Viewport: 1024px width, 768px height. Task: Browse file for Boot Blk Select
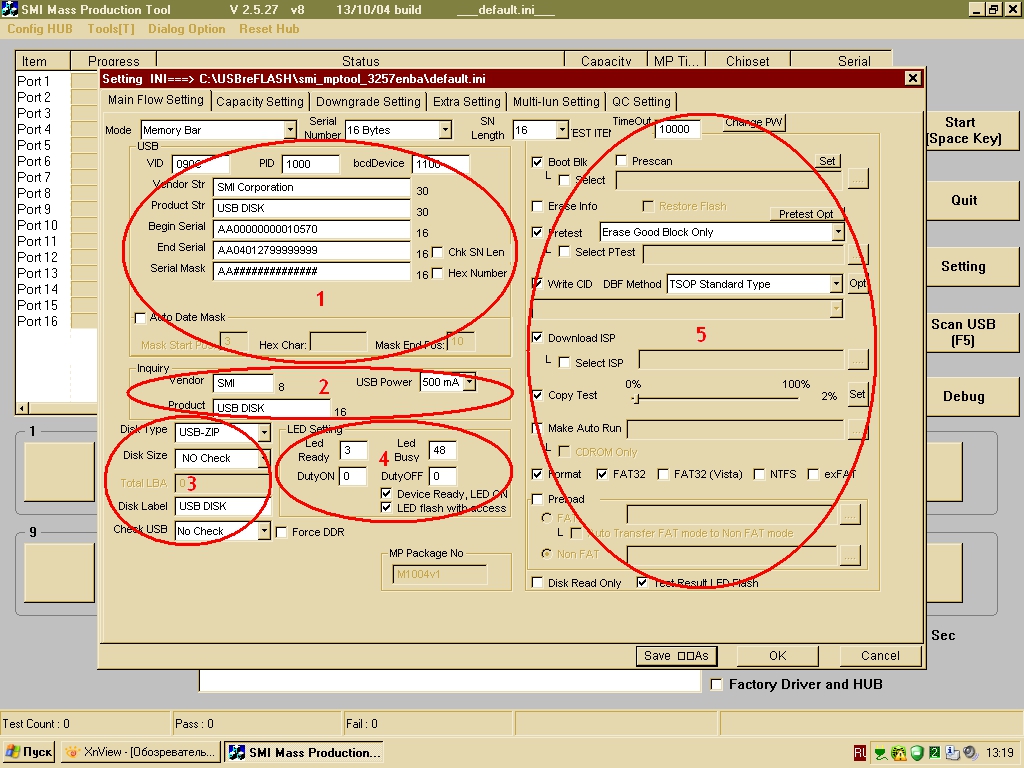(858, 179)
